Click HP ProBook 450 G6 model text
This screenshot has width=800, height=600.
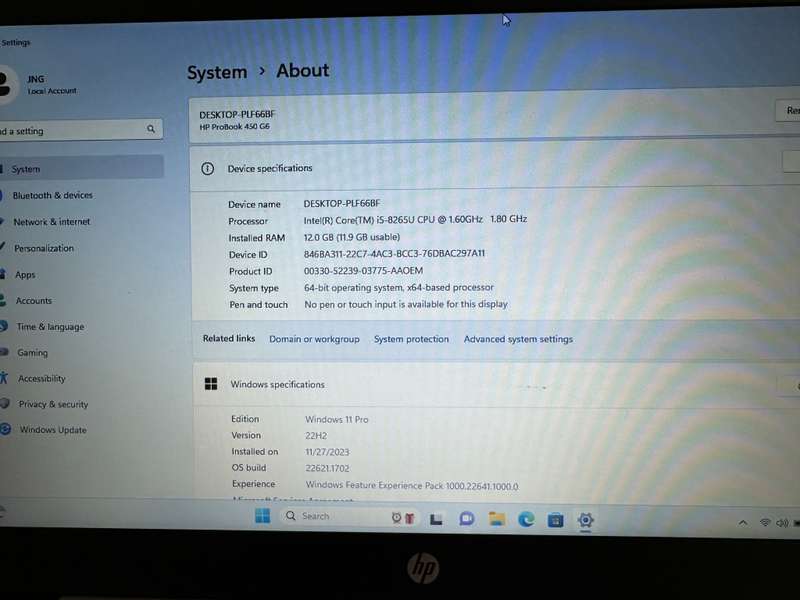[x=234, y=127]
